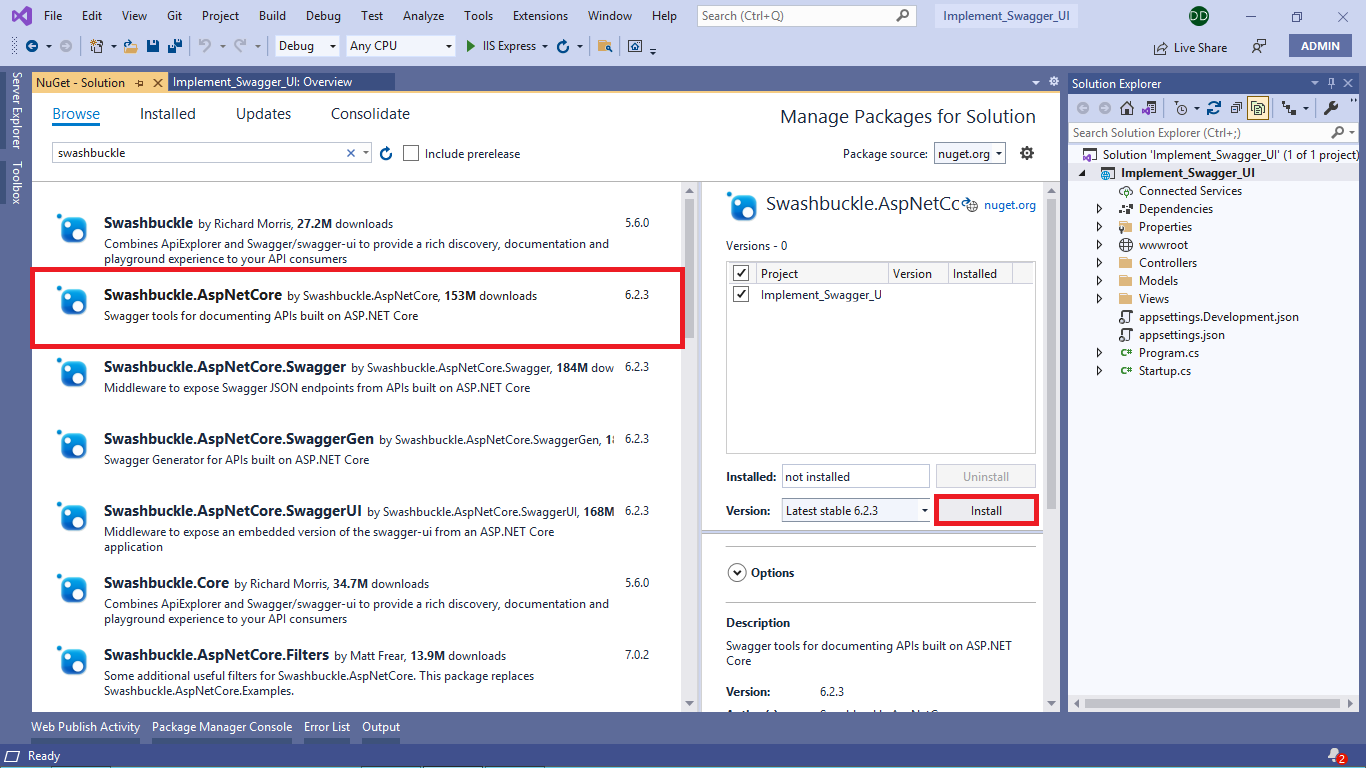Open the Refresh icon in Solution Explorer
Screen dimensions: 1366x768
click(x=1211, y=107)
